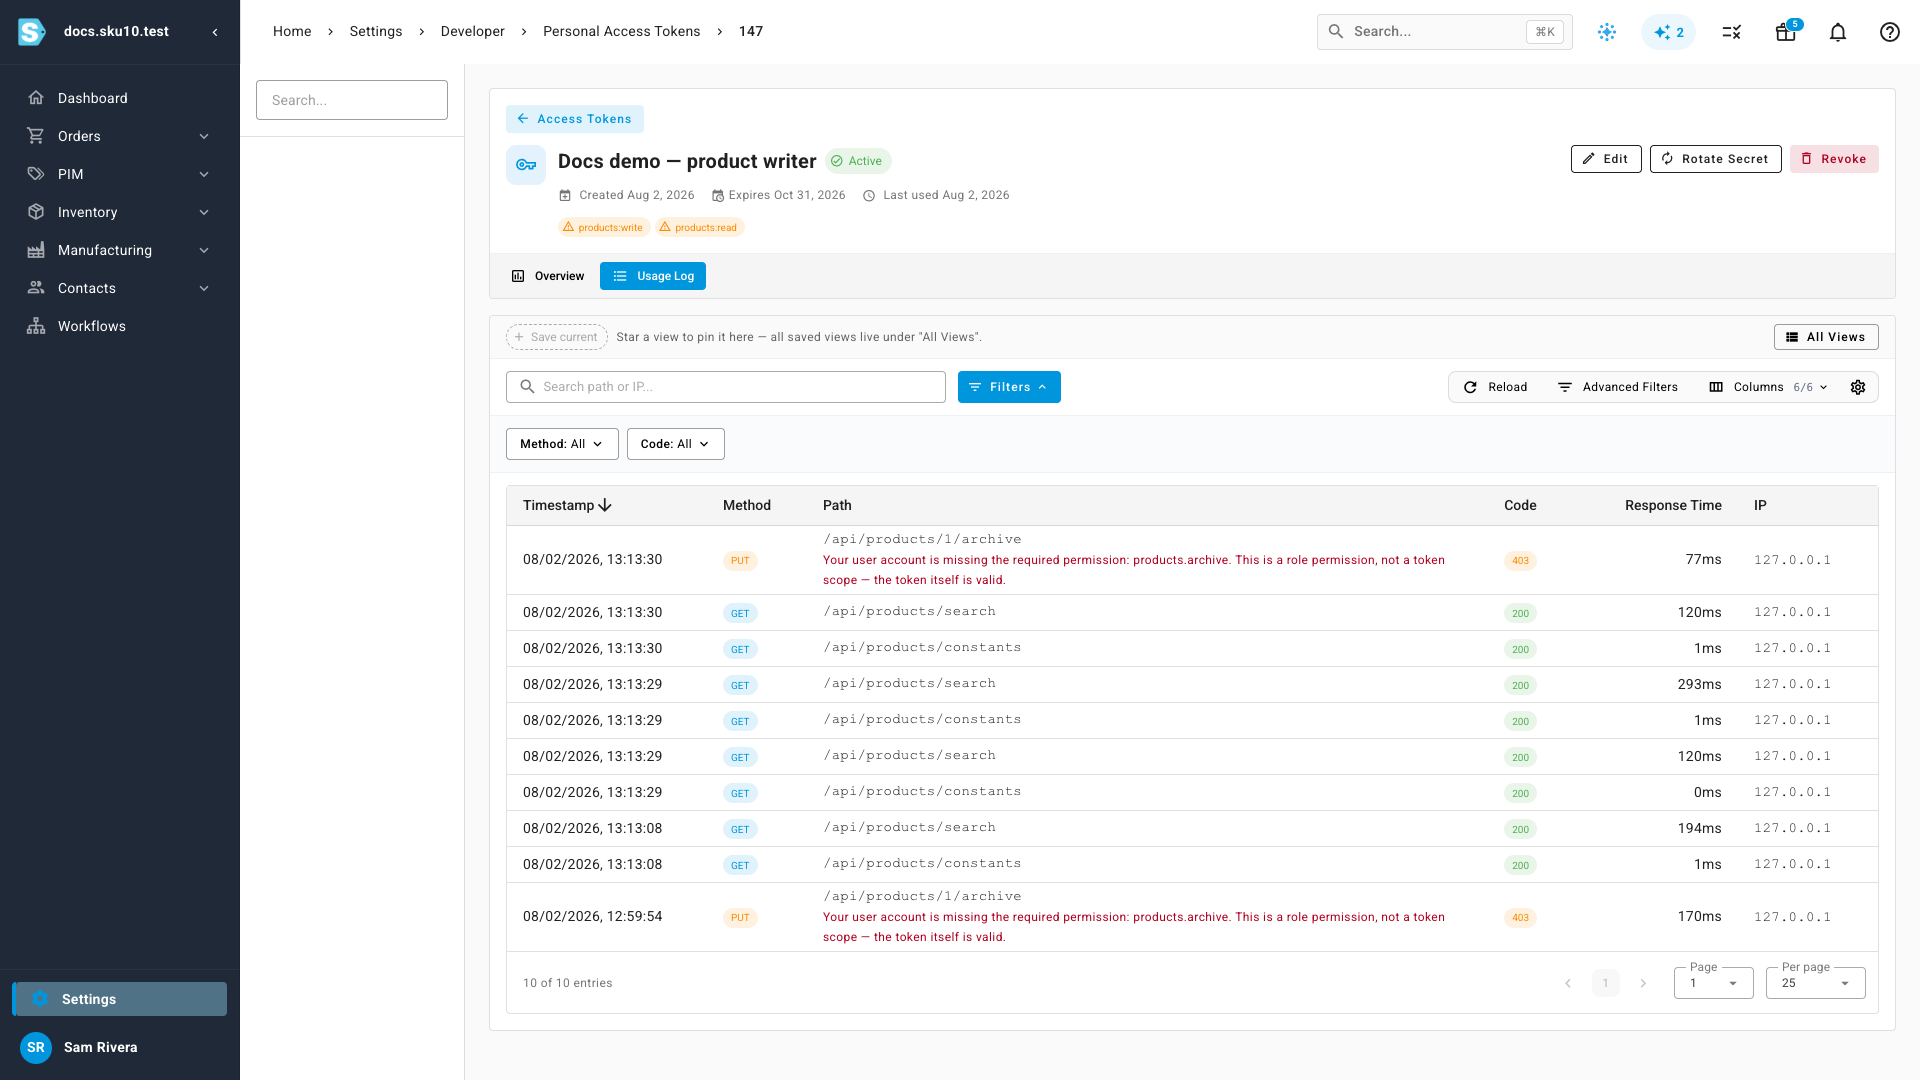Click the products:read scope chip
Screen dimensions: 1920x1080
pyautogui.click(x=700, y=228)
